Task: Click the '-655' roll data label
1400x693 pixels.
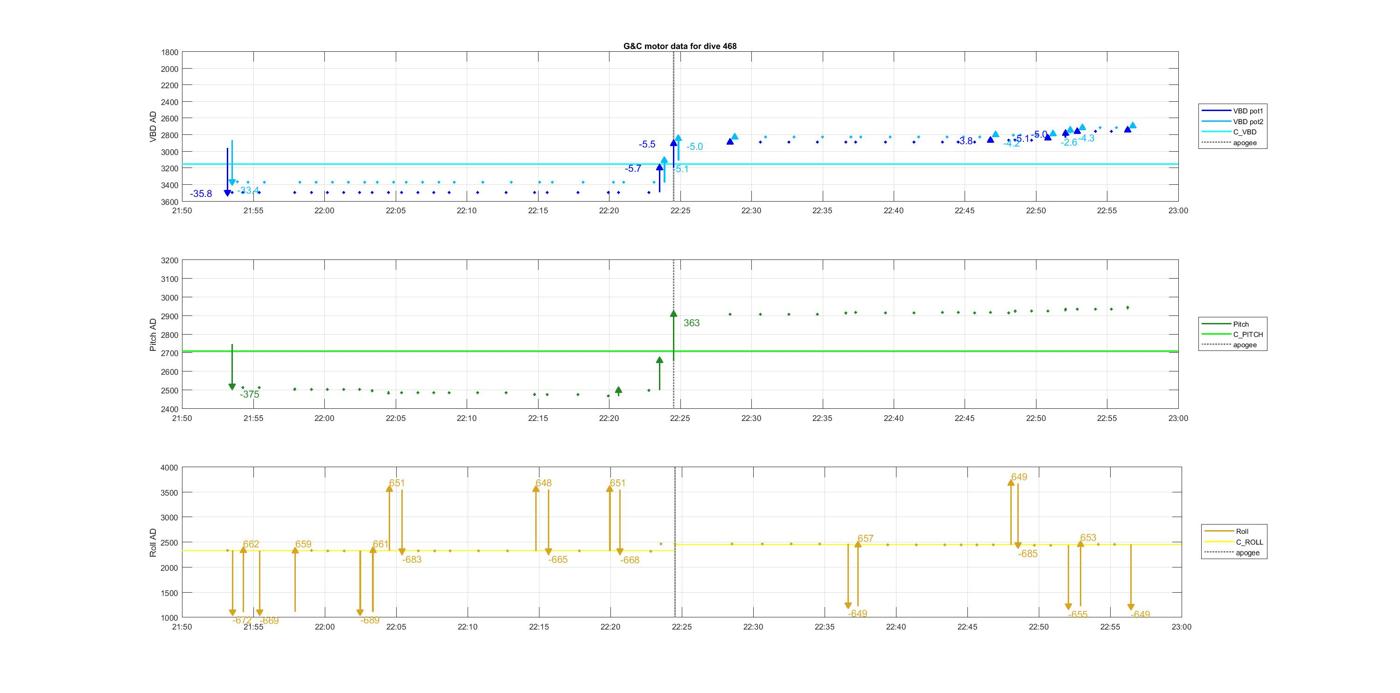Action: pyautogui.click(x=1078, y=615)
